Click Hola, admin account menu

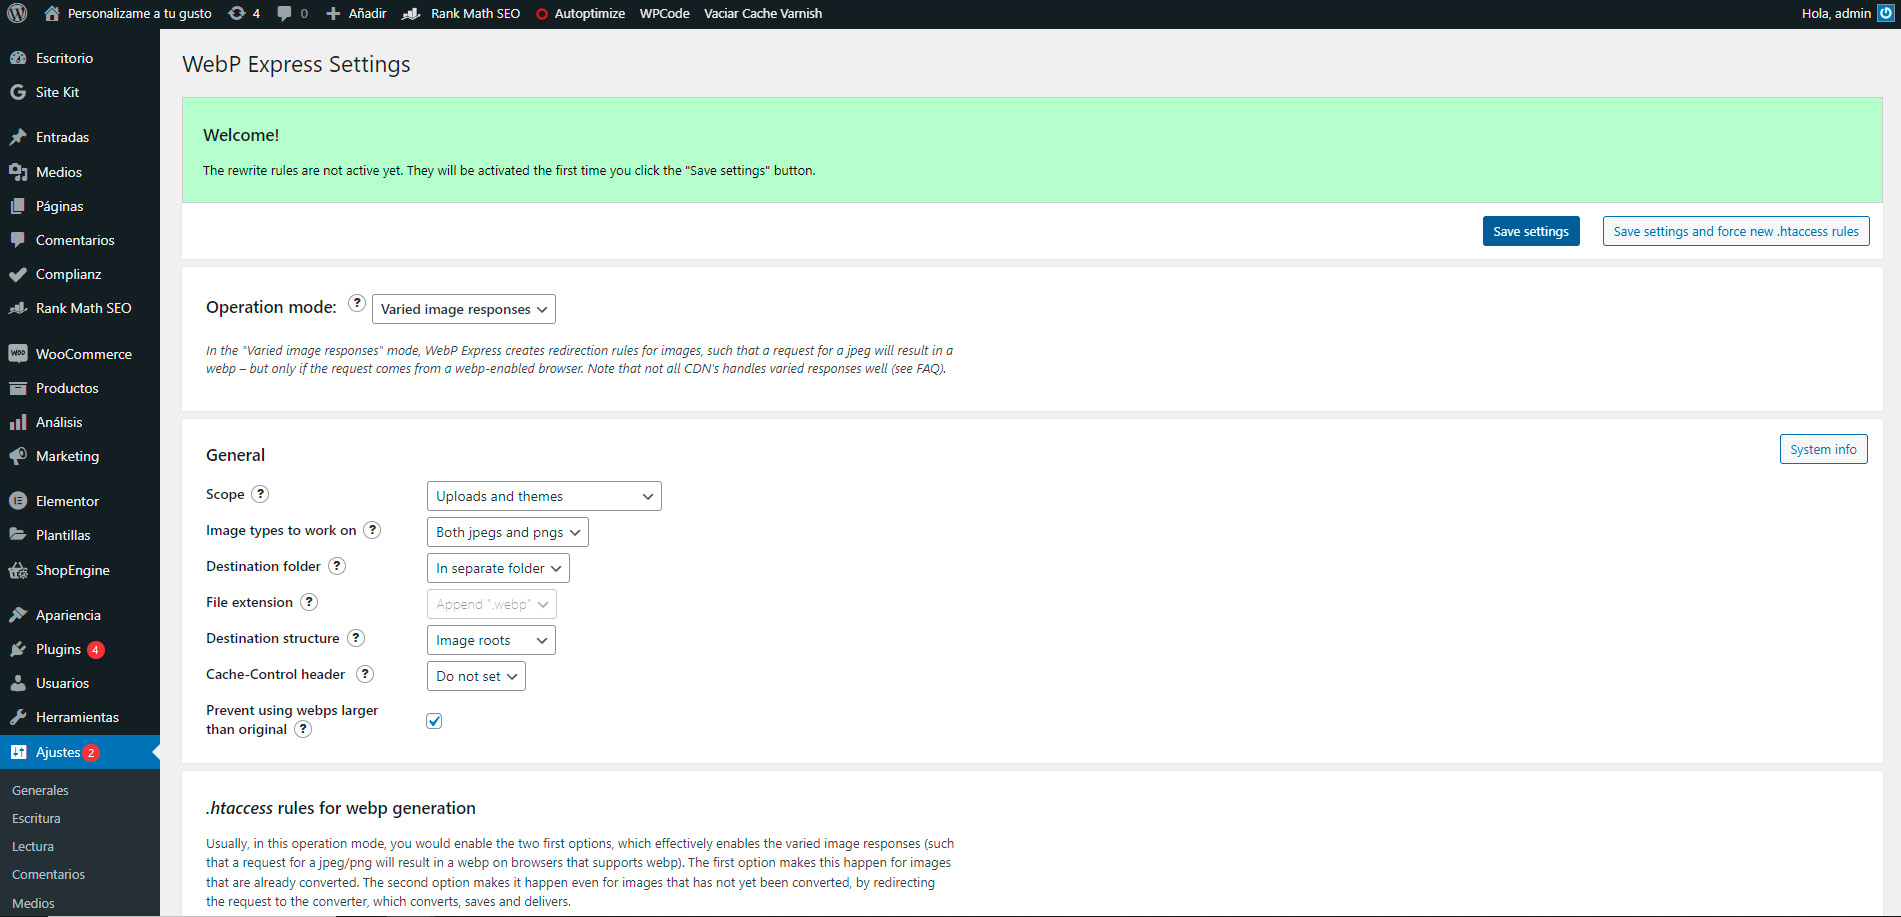pyautogui.click(x=1847, y=13)
